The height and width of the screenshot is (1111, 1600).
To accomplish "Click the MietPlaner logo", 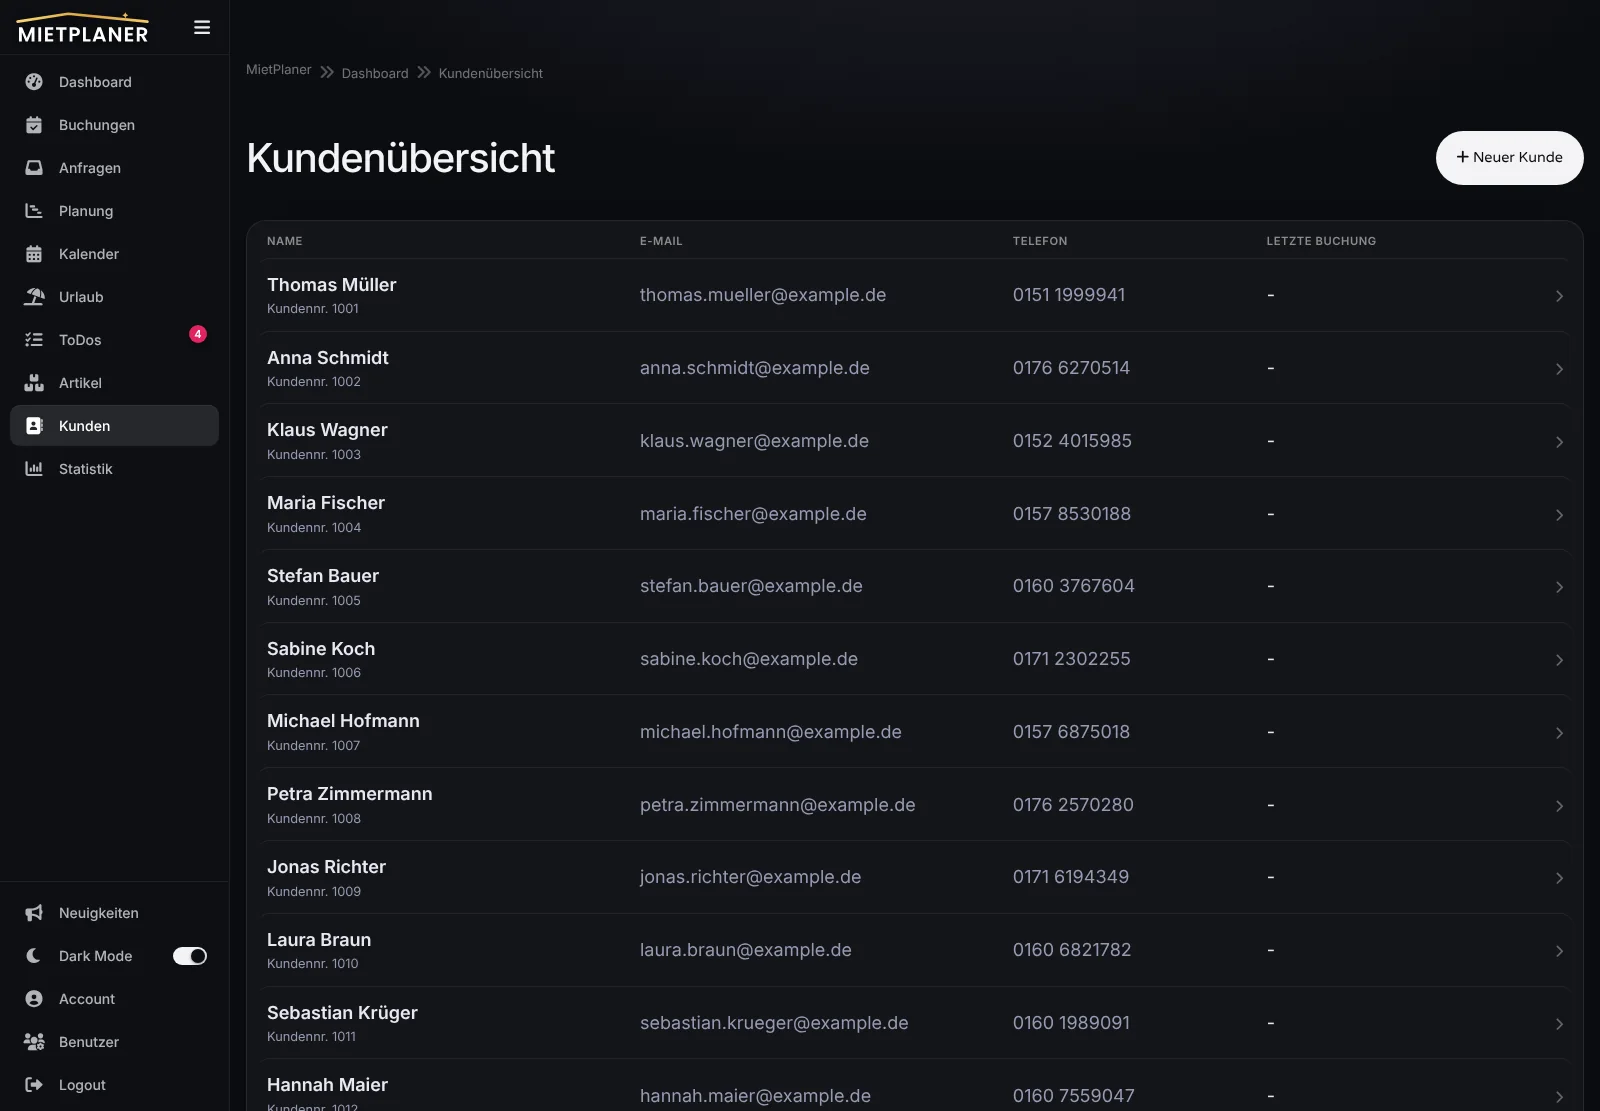I will tap(83, 28).
